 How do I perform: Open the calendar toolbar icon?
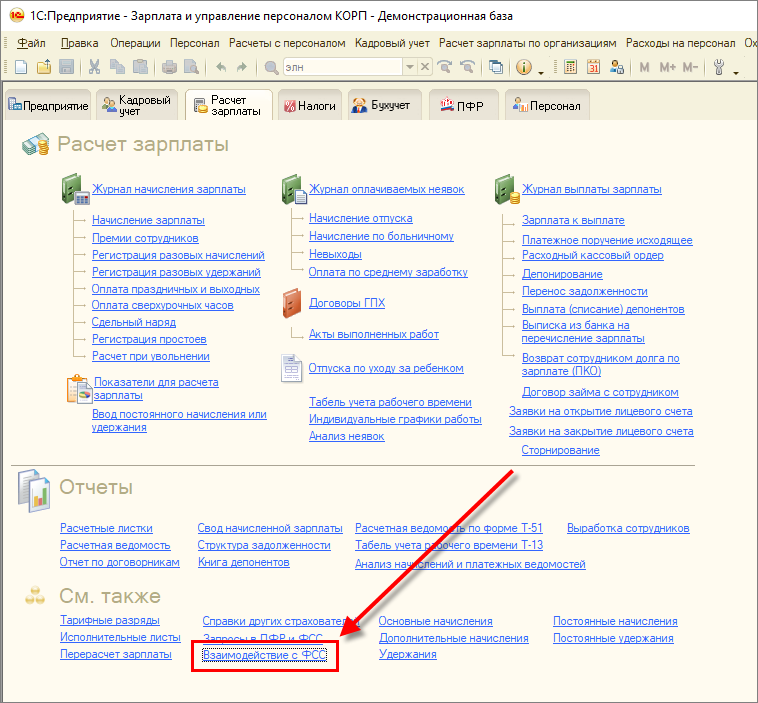pyautogui.click(x=593, y=67)
